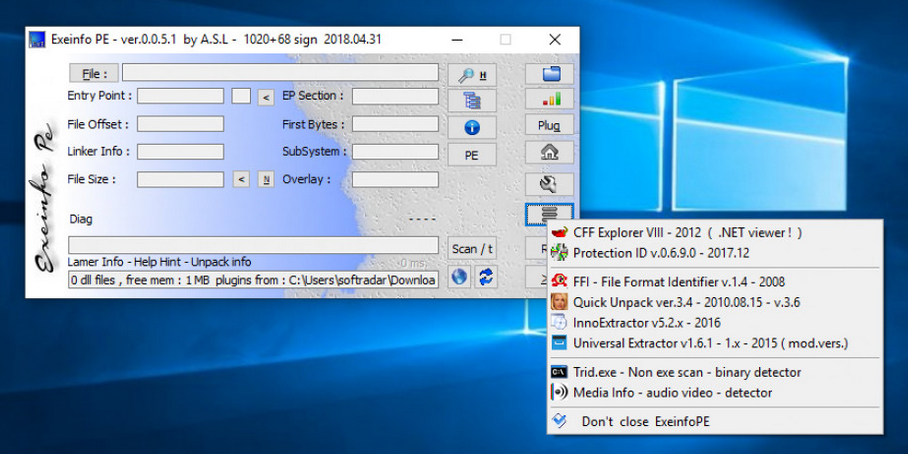This screenshot has width=908, height=454.
Task: Click the Linker Info field
Action: pos(180,152)
